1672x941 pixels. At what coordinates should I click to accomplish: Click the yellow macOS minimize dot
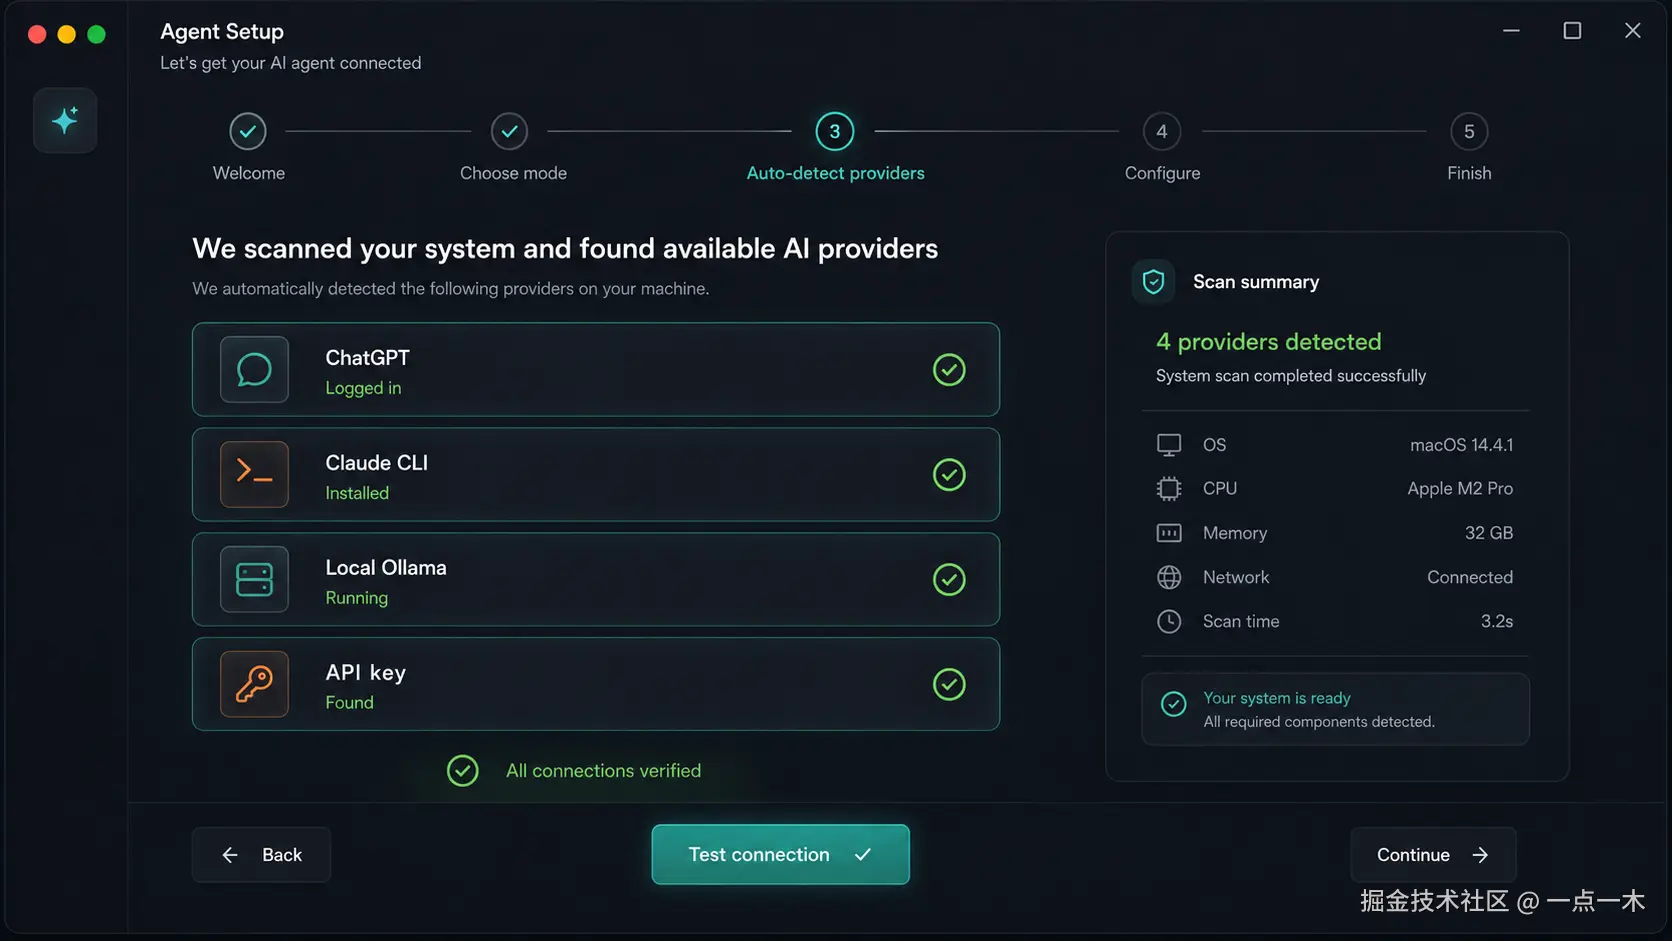click(67, 34)
